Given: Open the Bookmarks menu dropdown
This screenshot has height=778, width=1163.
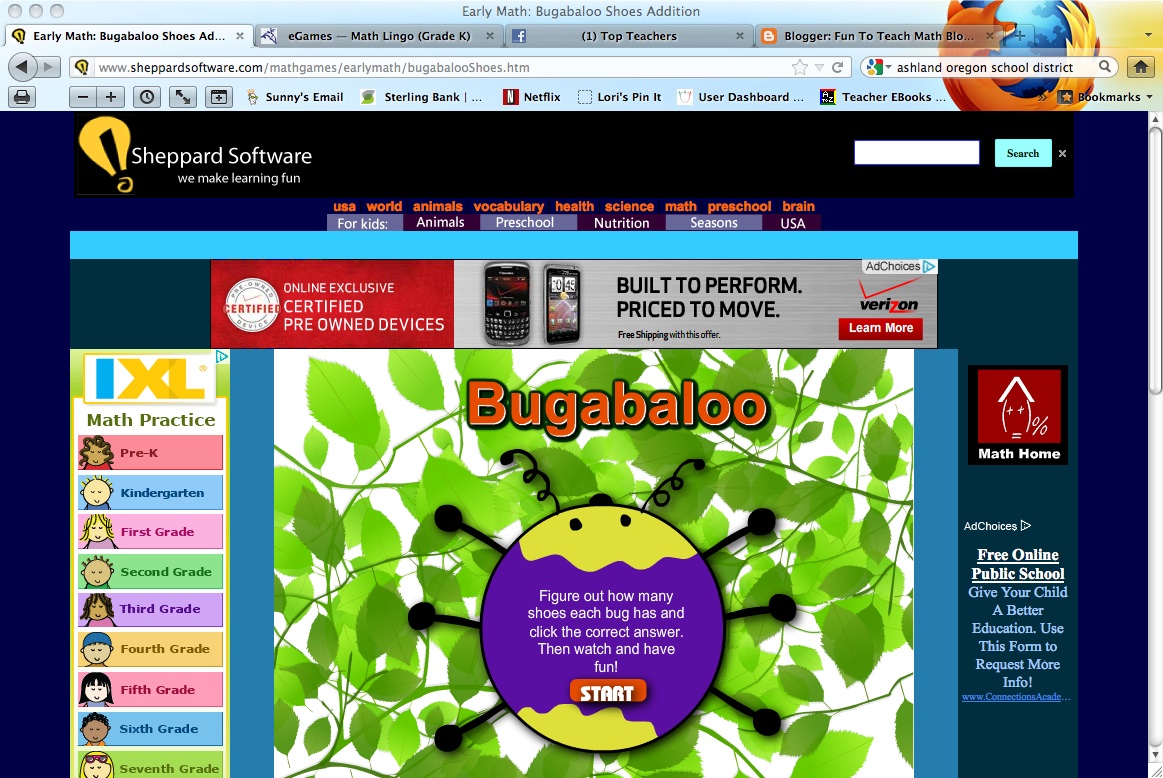Looking at the screenshot, I should [x=1106, y=96].
